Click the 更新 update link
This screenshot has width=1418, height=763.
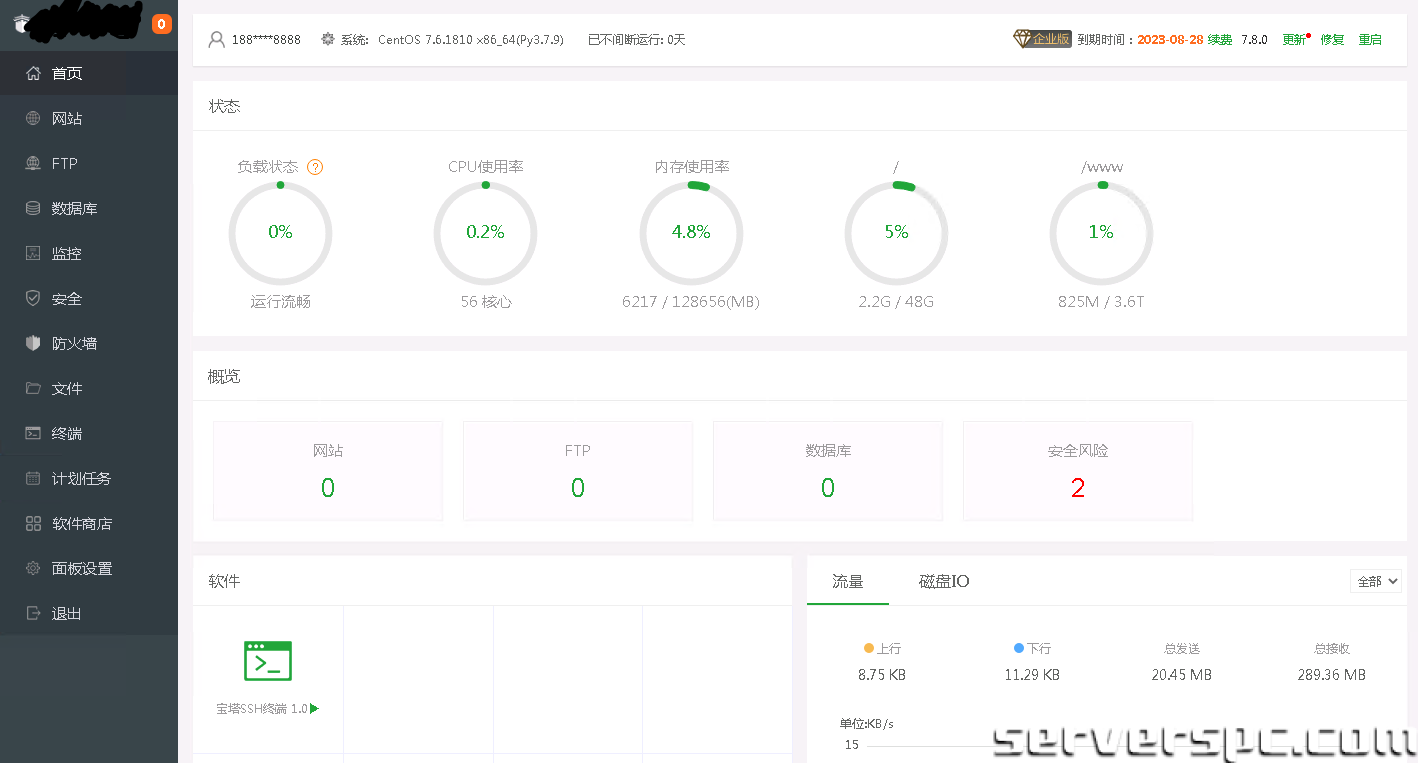pos(1294,40)
